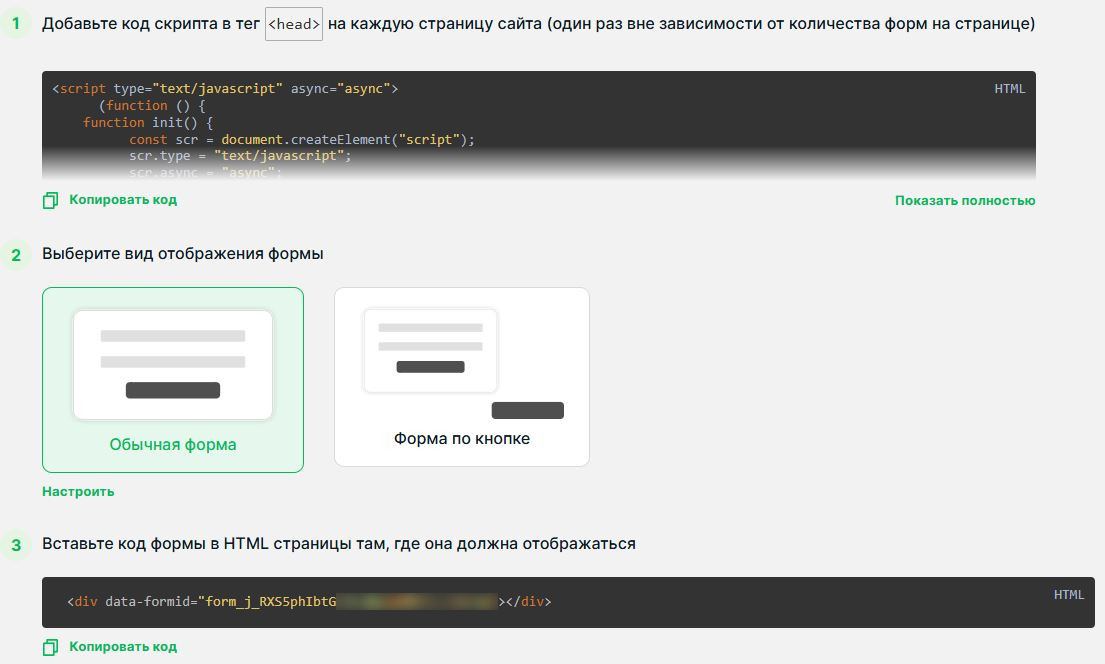Screen dimensions: 1105x664
Task: Click inside the script code block
Action: (x=538, y=125)
